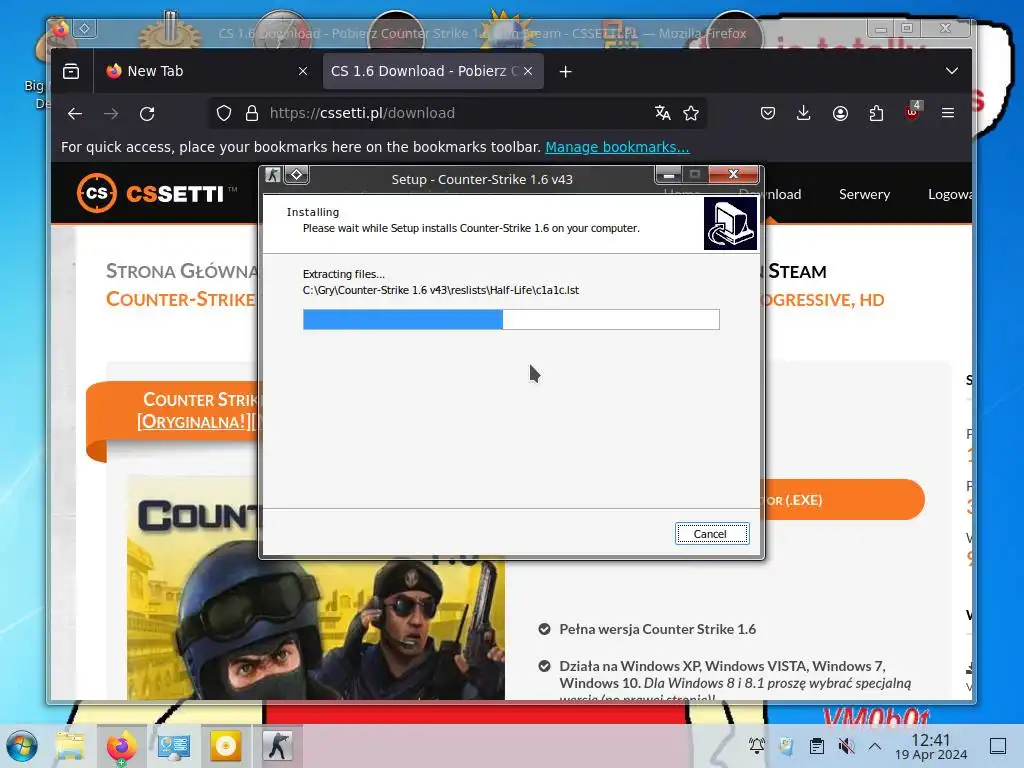The image size is (1024, 768).
Task: Open a new tab with the plus button
Action: click(x=566, y=72)
